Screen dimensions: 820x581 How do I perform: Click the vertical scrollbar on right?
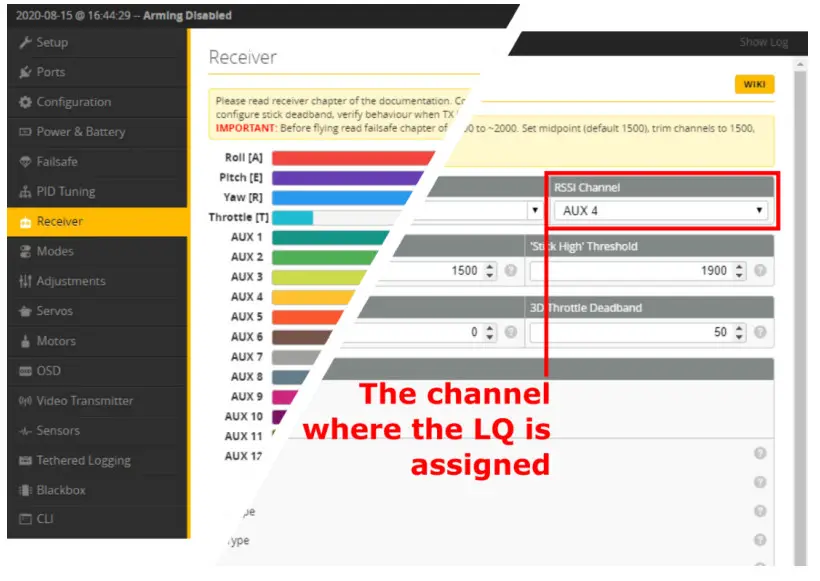(800, 314)
